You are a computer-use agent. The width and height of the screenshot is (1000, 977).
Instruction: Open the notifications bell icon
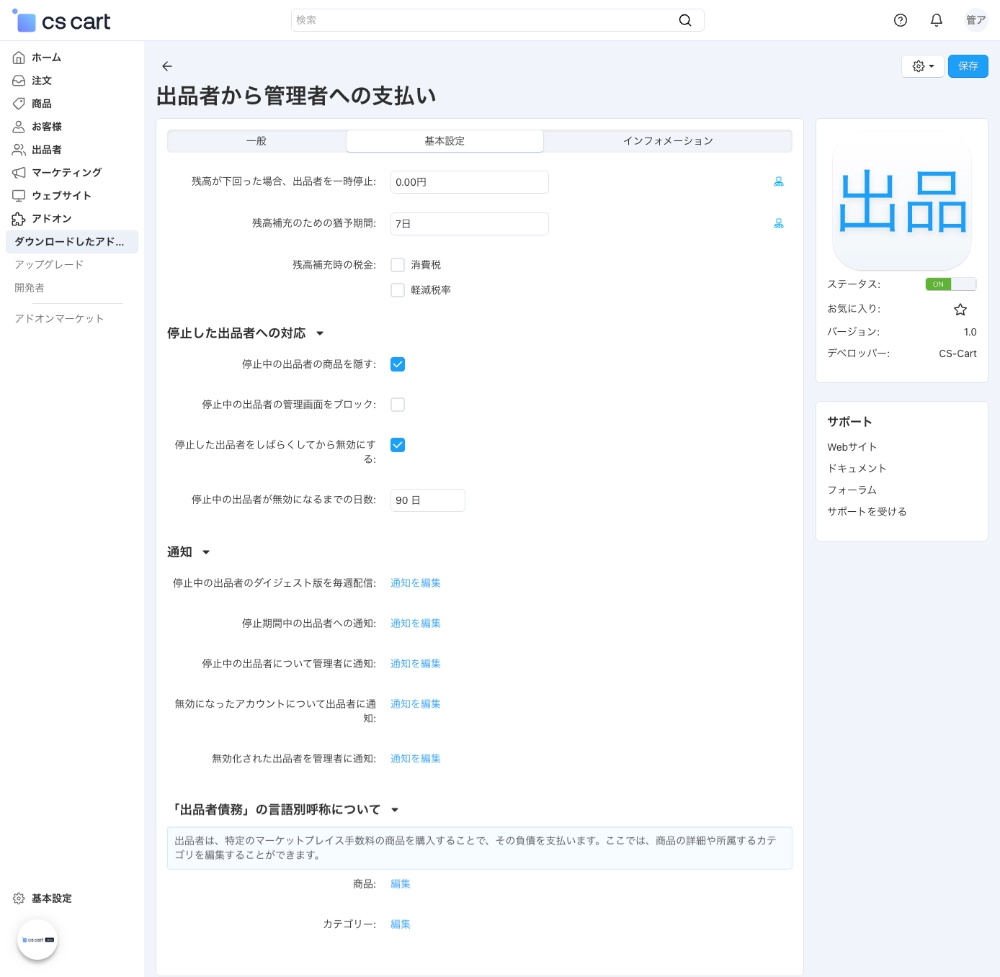[936, 20]
